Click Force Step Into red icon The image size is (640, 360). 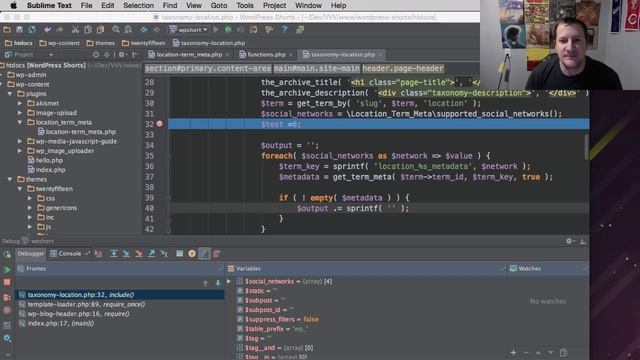point(139,253)
